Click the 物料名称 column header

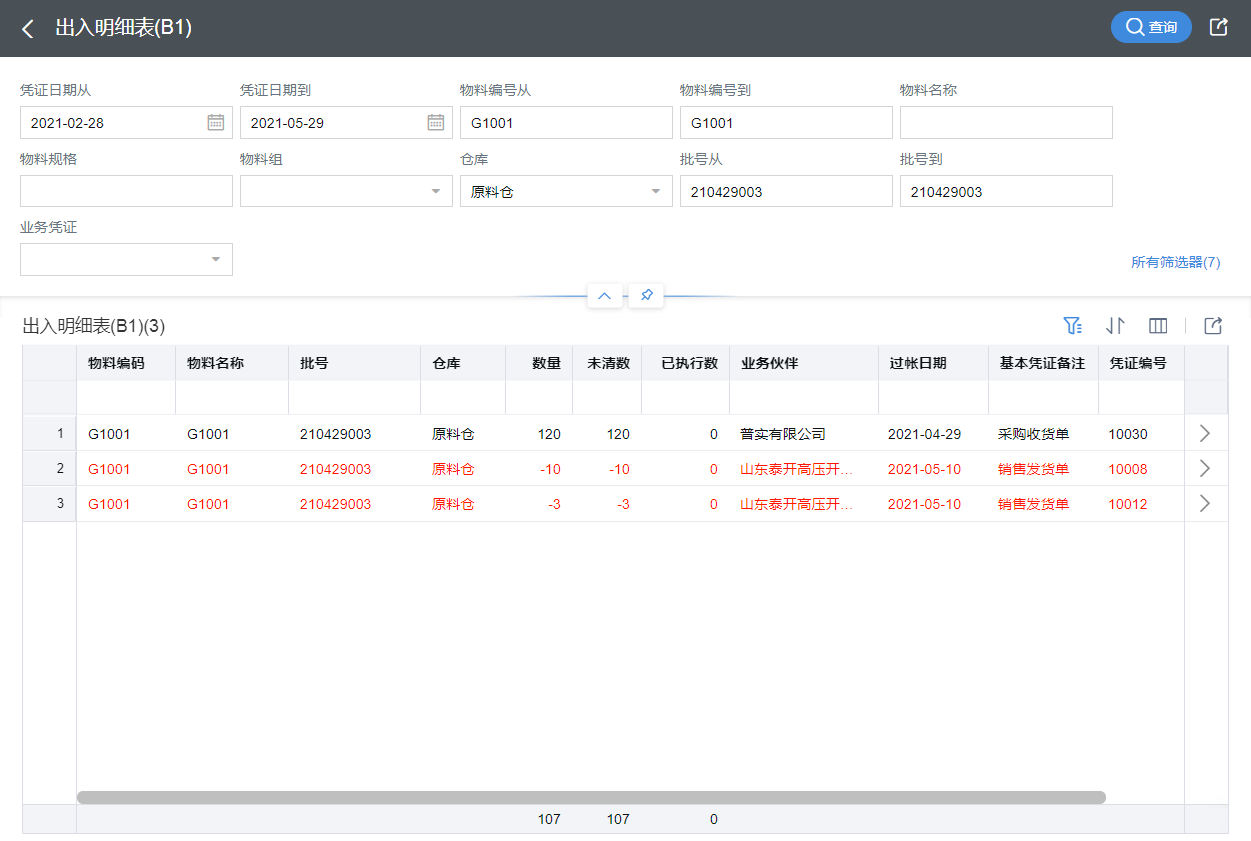point(232,363)
